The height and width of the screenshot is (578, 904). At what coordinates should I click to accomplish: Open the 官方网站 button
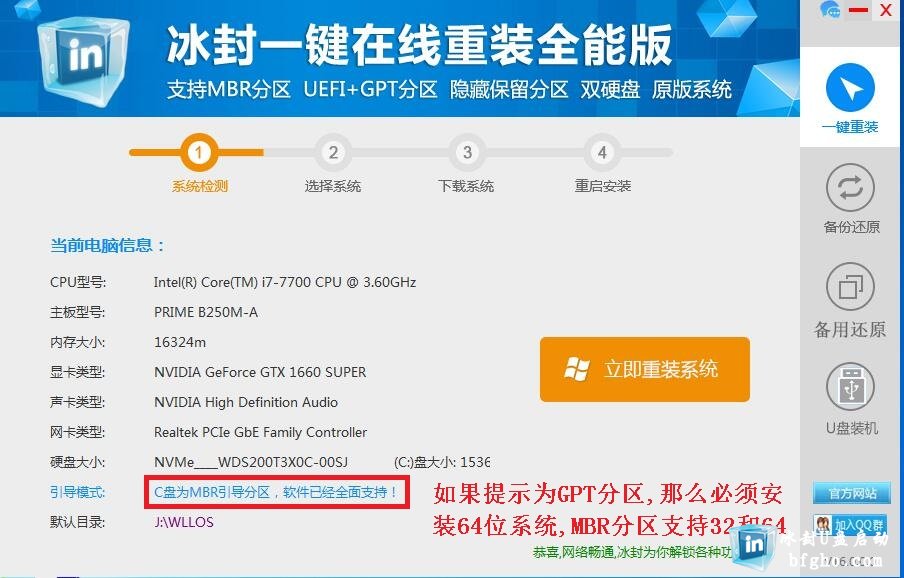(x=852, y=494)
